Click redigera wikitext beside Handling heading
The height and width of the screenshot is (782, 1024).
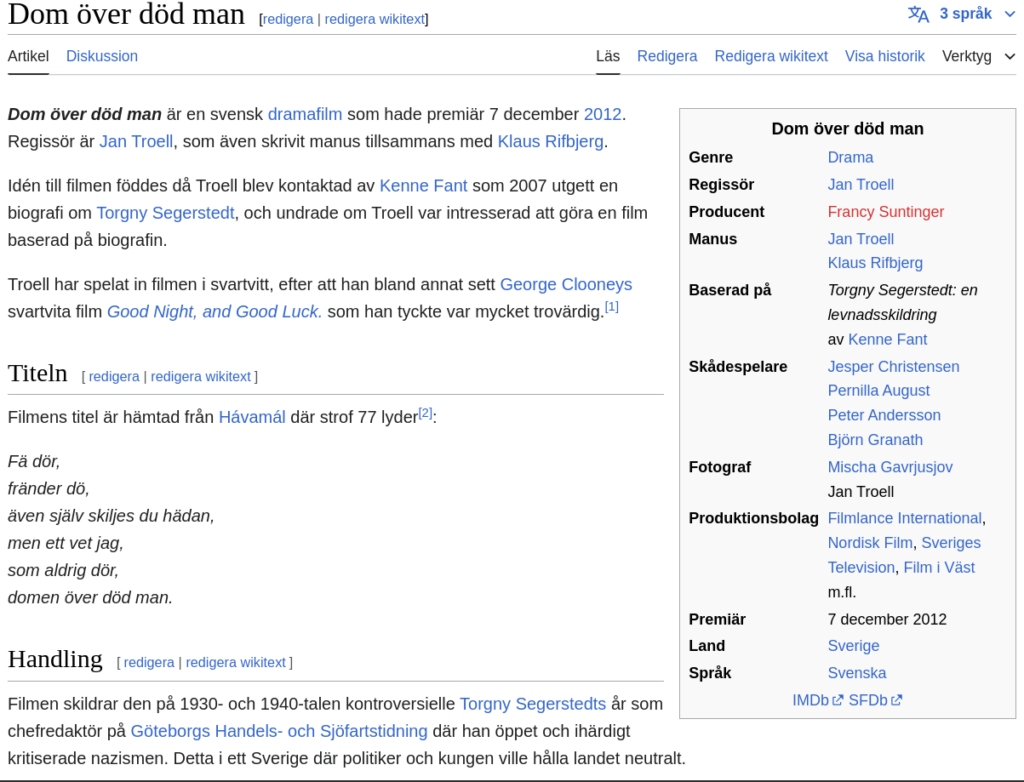(235, 662)
